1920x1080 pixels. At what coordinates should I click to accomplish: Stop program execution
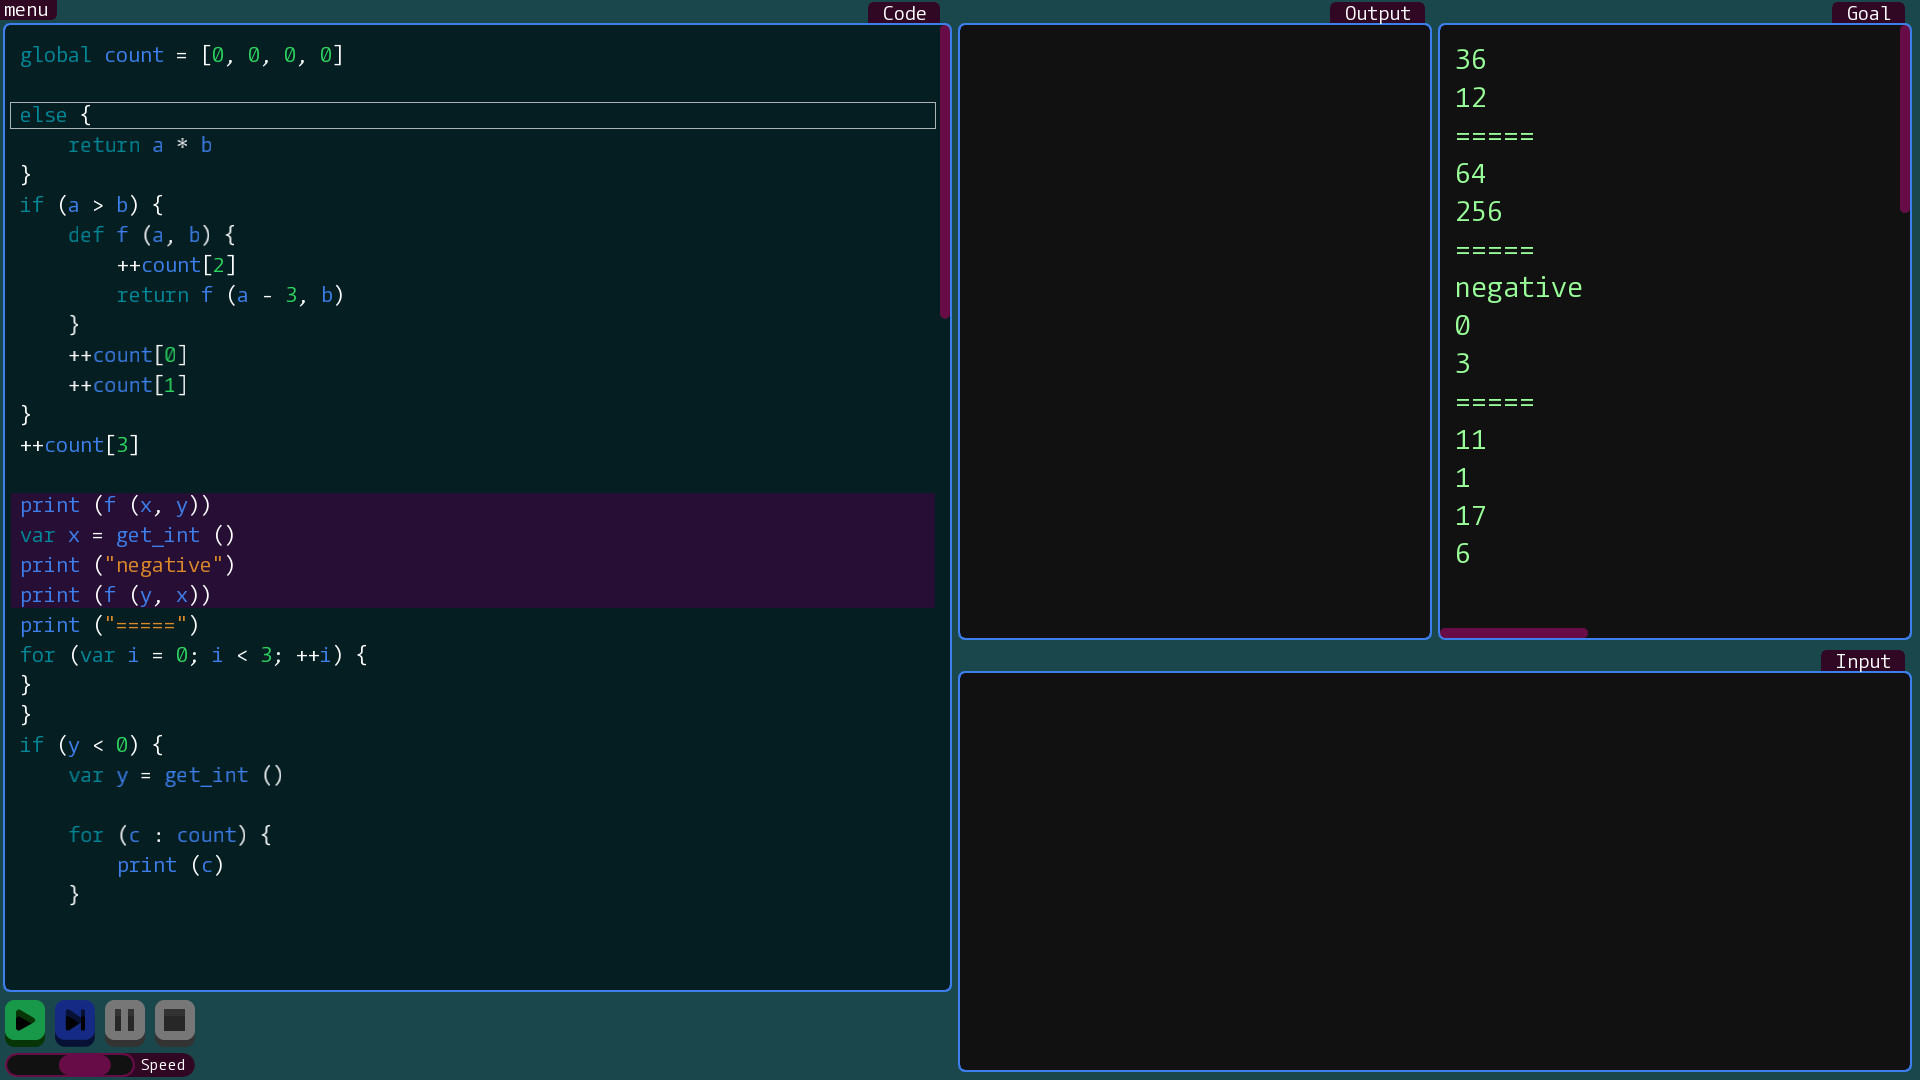(x=174, y=1020)
